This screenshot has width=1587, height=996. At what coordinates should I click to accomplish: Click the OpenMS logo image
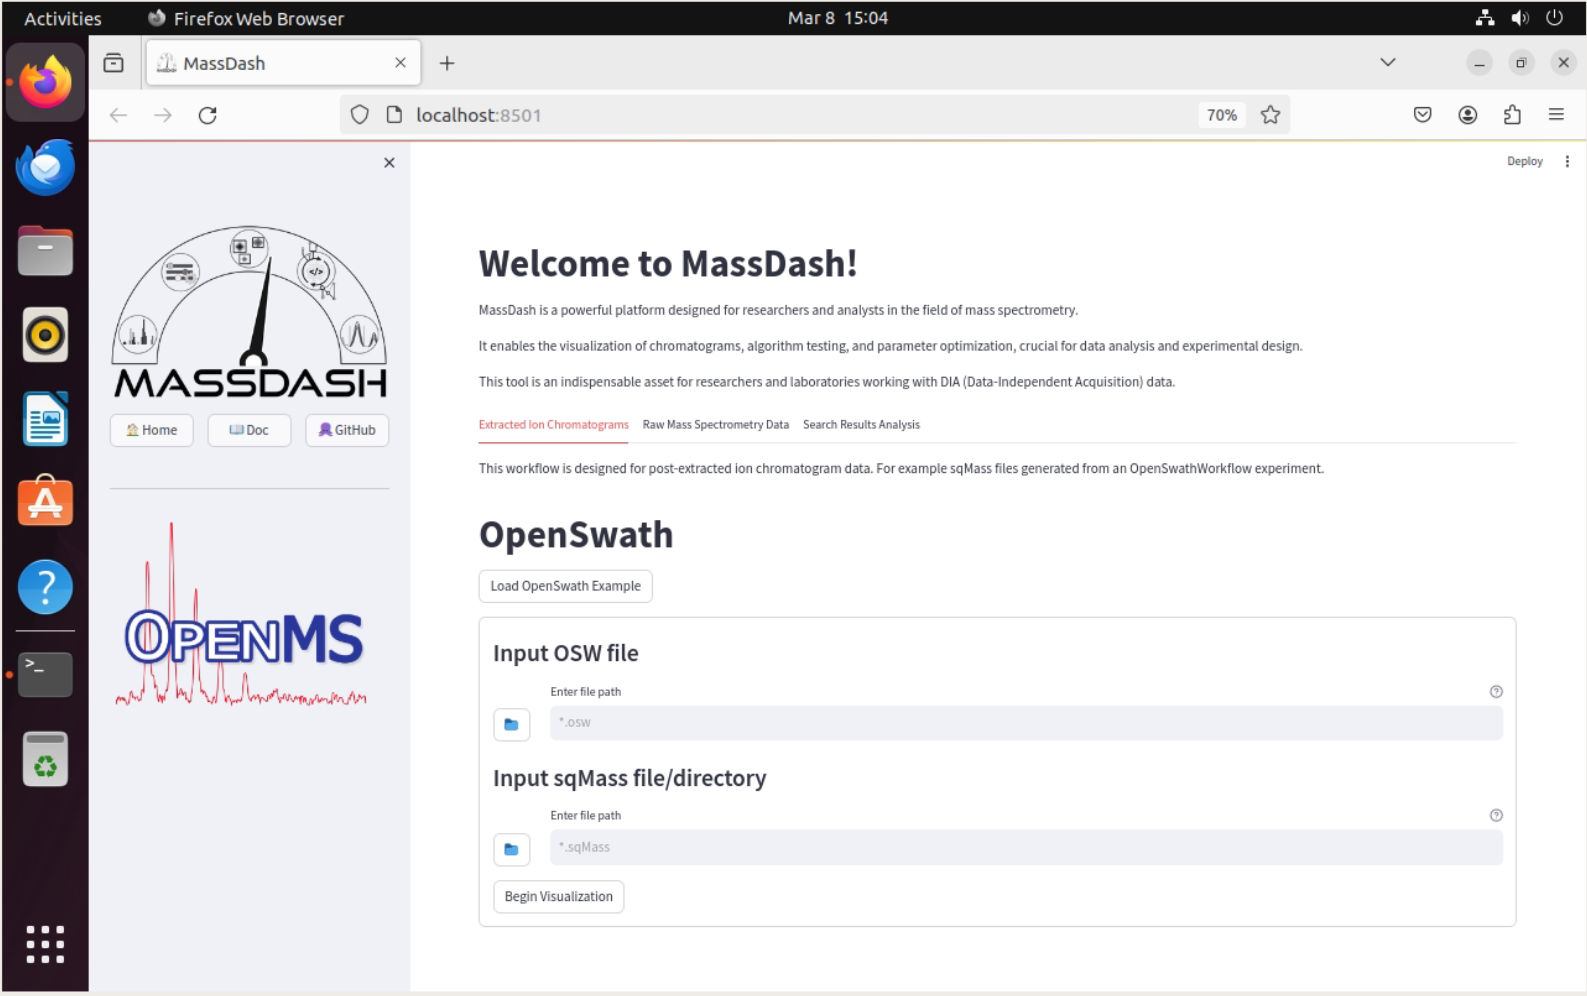[x=242, y=614]
